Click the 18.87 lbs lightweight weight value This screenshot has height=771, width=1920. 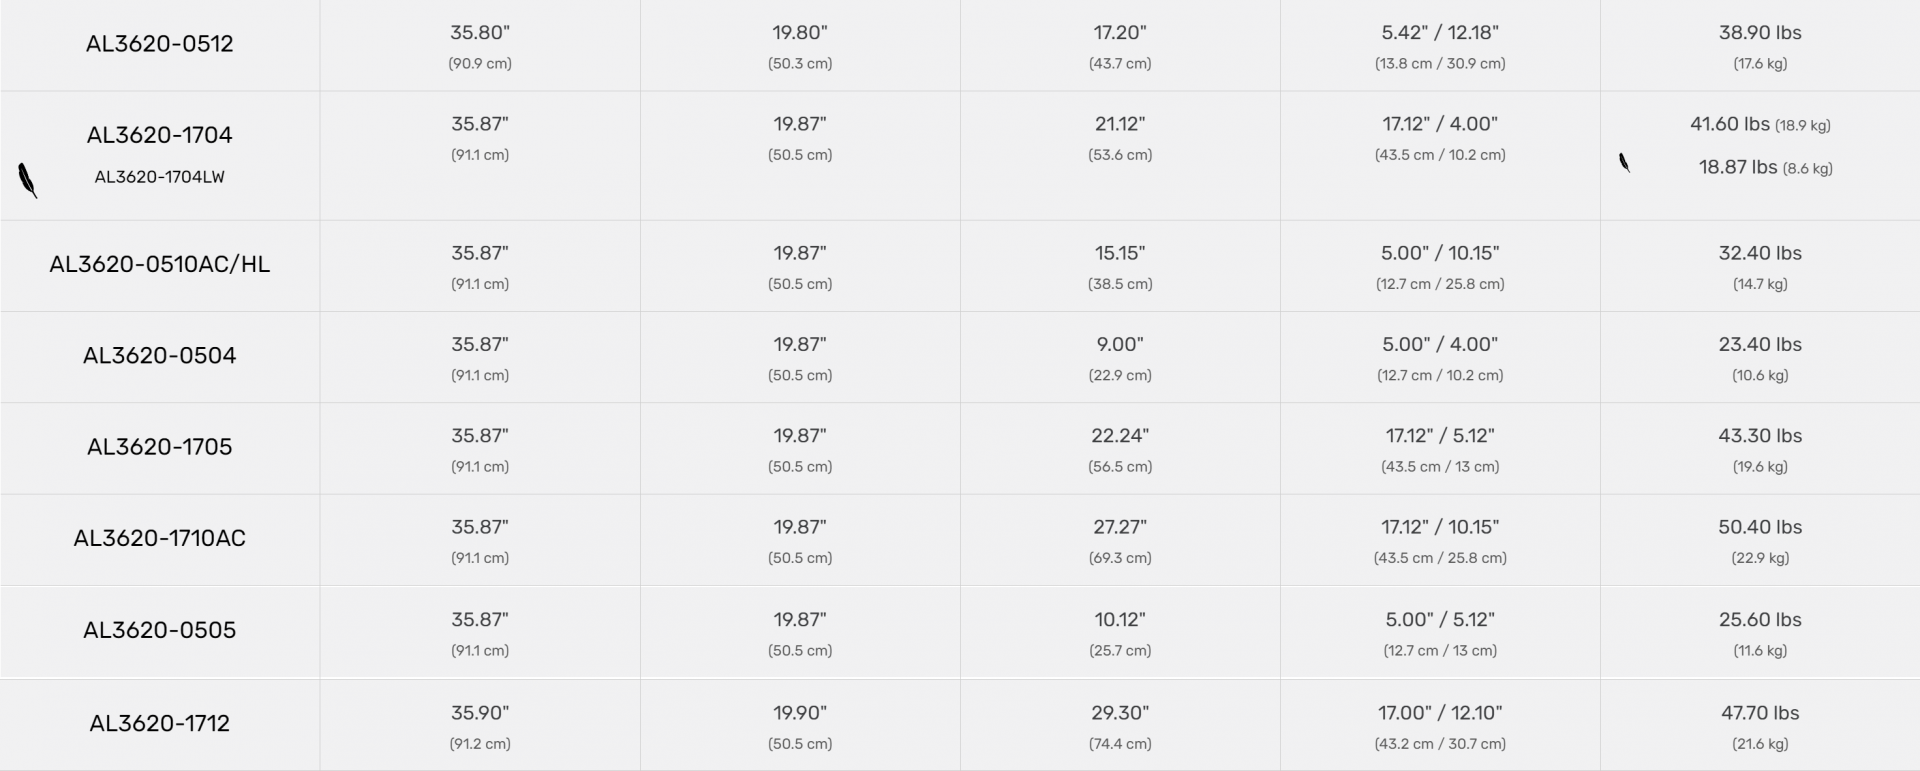tap(1738, 167)
